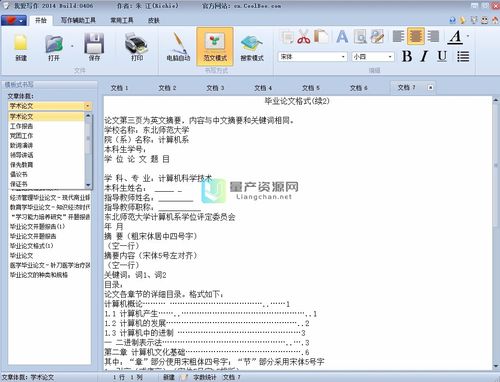Viewport: 500px width, 382px height.
Task: Click the face icon in top-right corner
Action: pos(484,20)
